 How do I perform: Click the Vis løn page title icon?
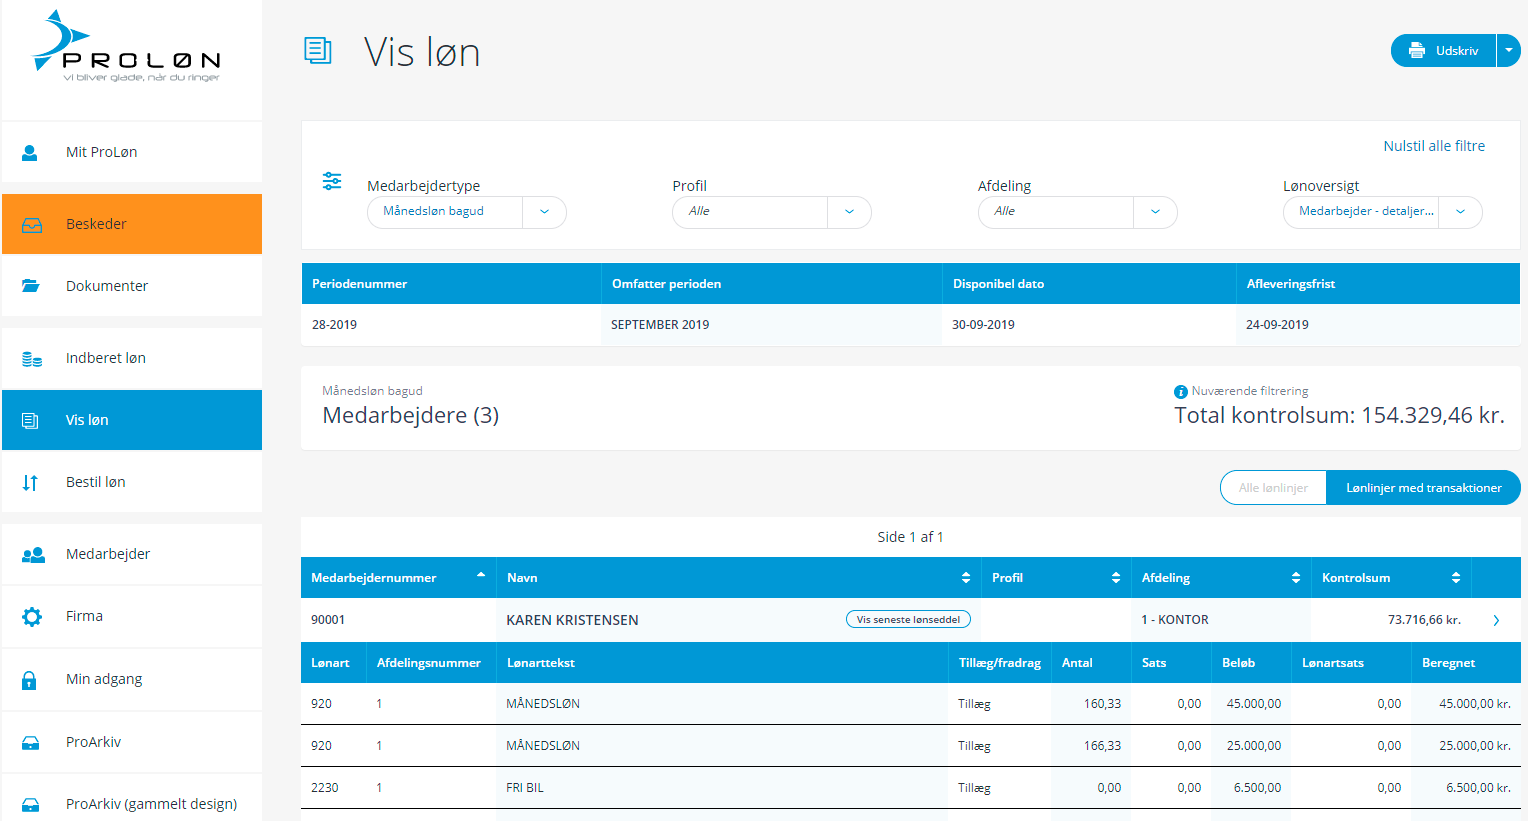[318, 51]
